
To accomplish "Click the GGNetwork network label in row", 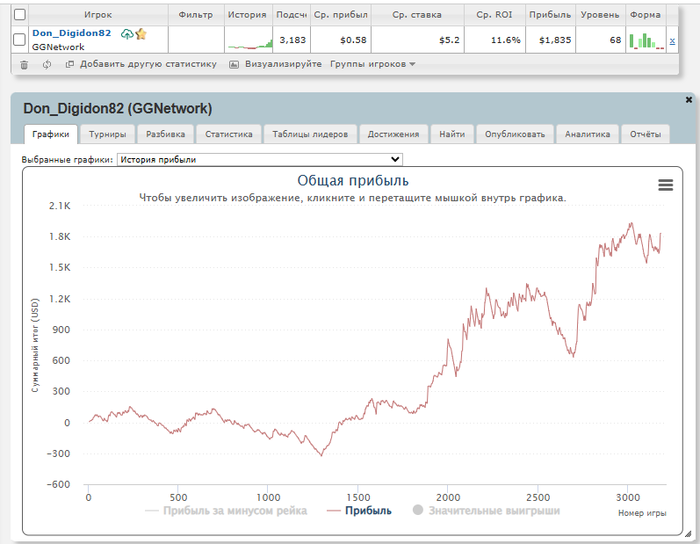I will click(58, 47).
